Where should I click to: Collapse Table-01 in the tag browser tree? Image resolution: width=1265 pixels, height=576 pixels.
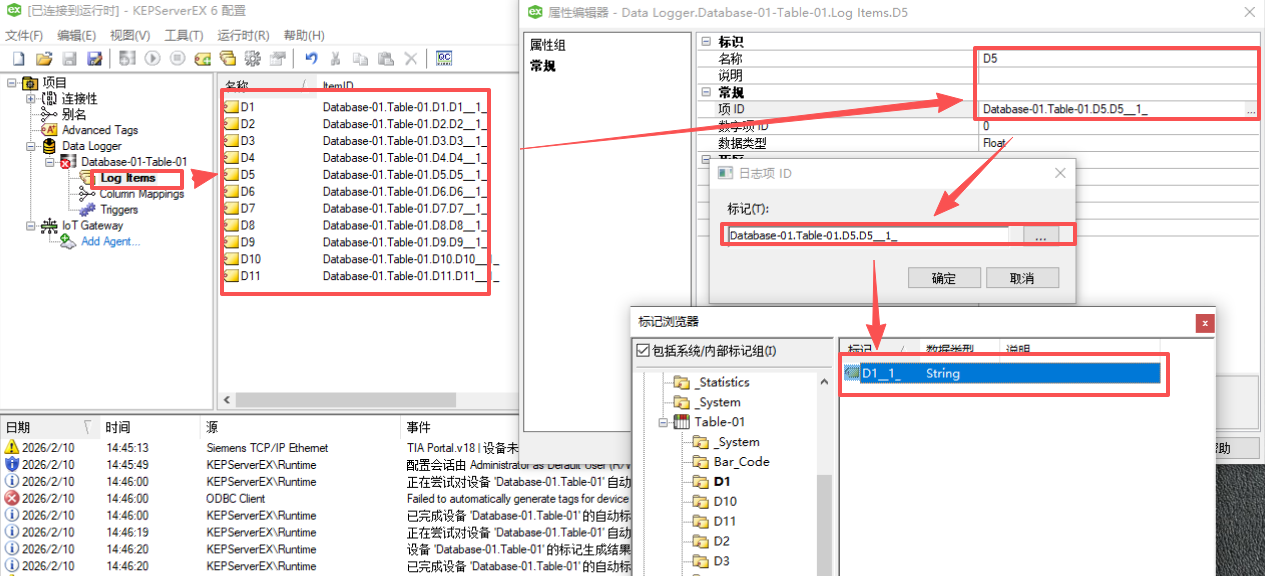point(663,422)
